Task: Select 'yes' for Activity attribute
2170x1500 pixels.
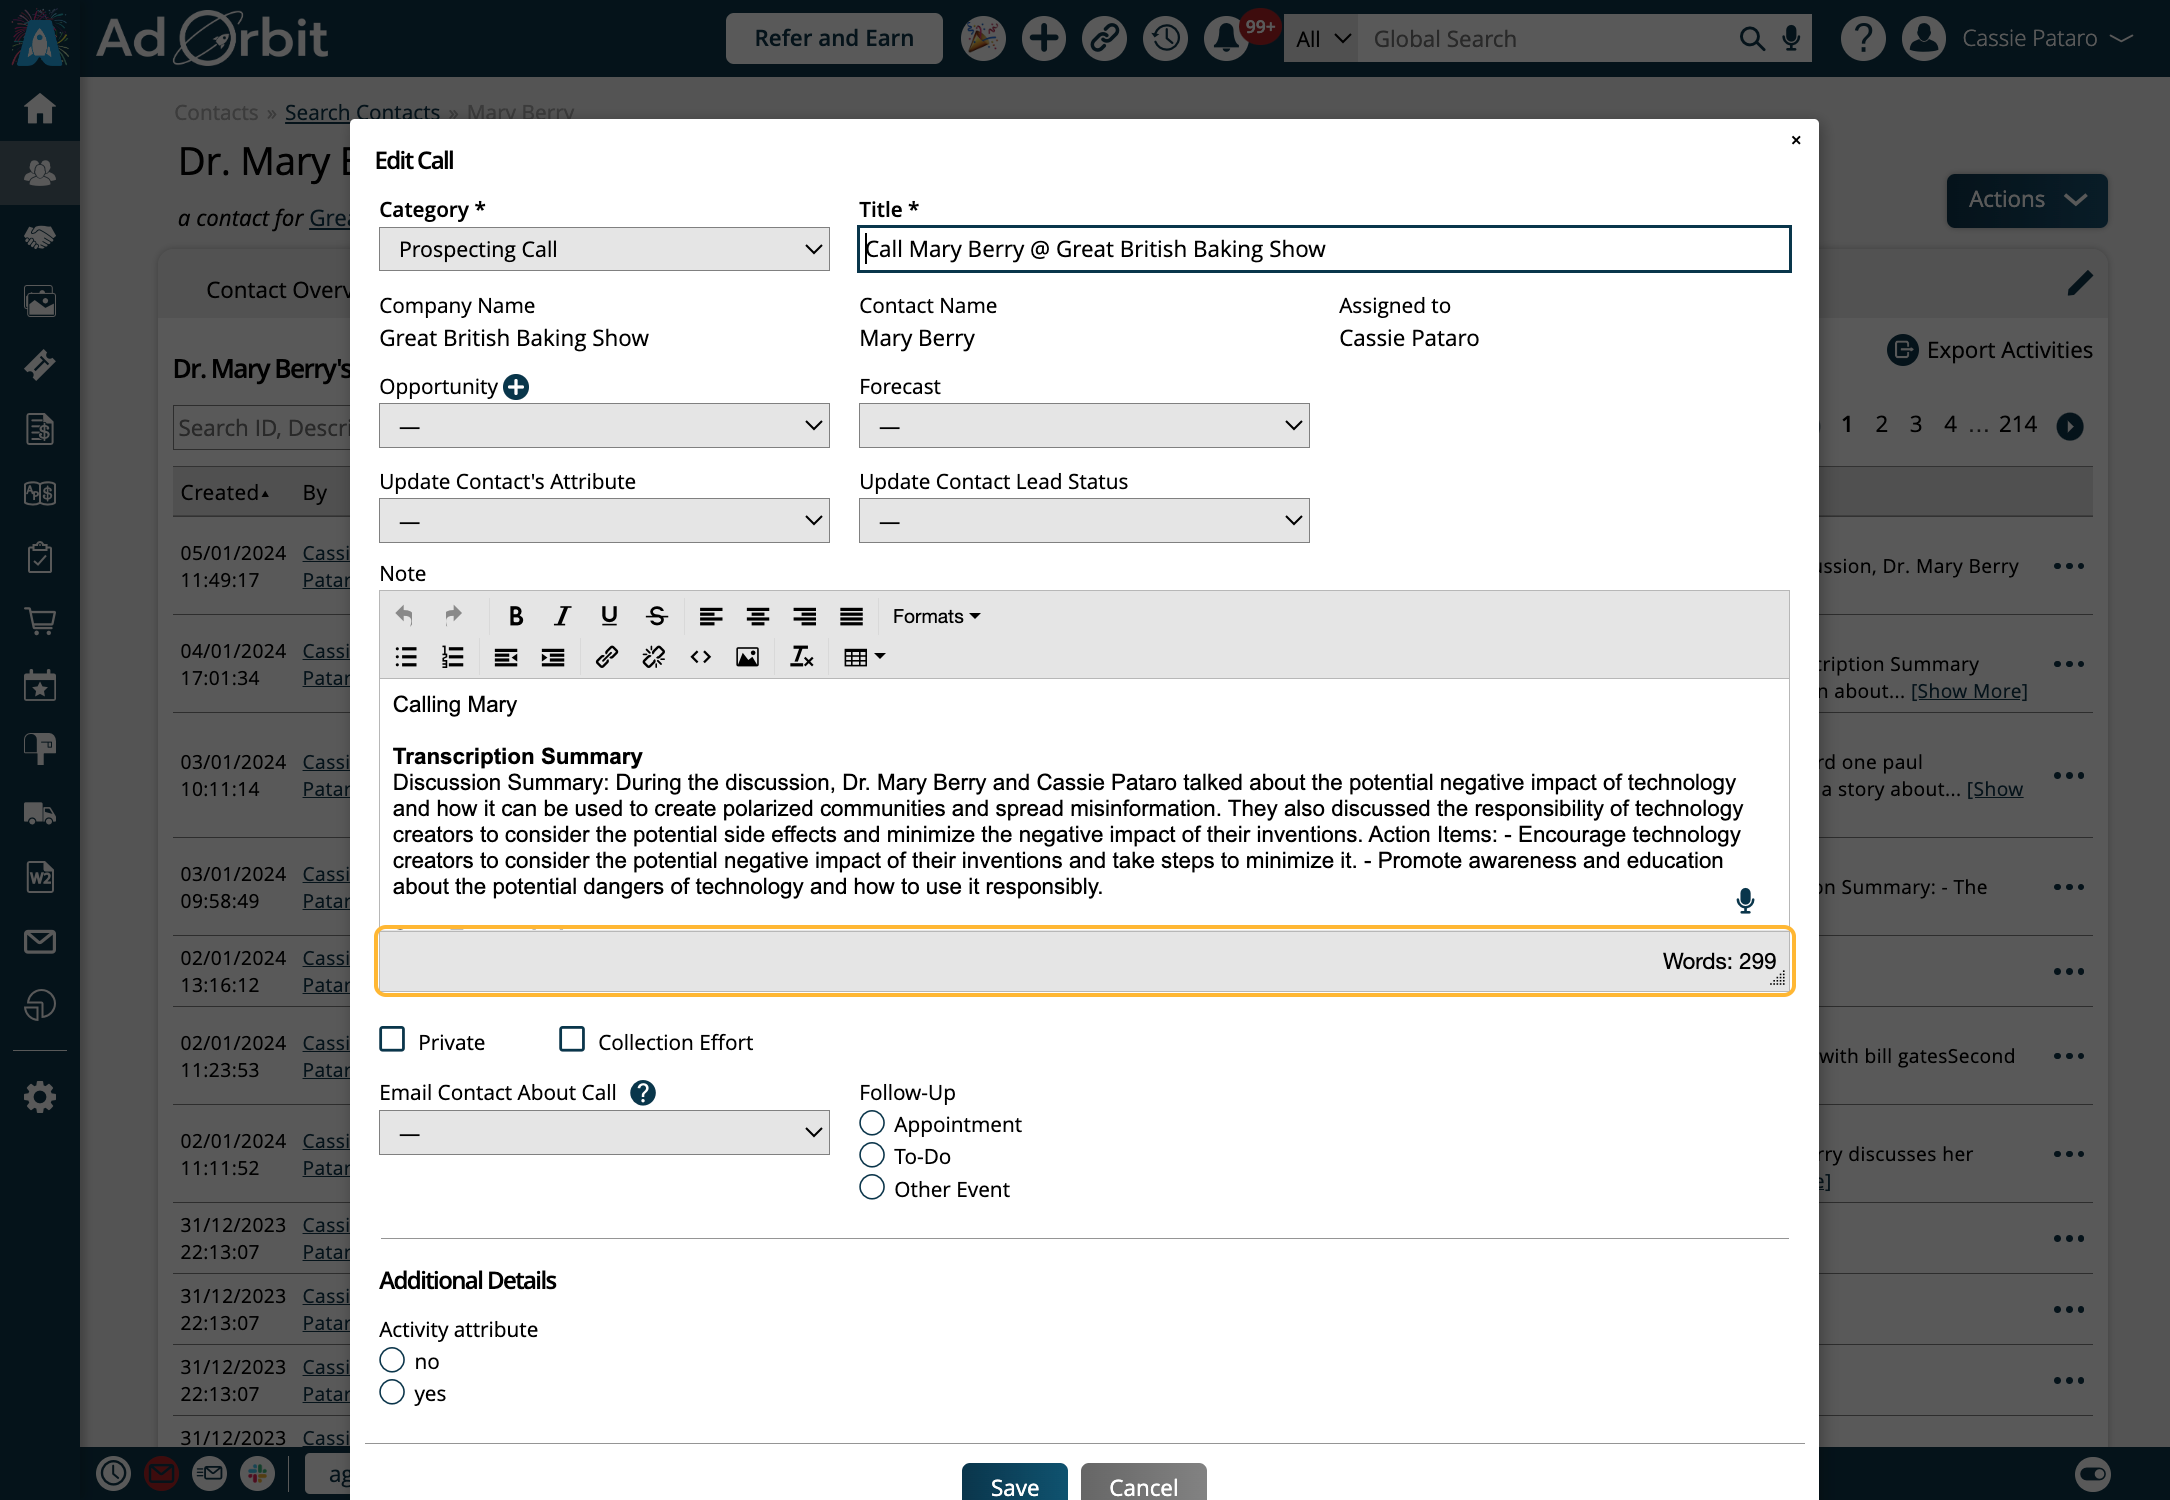Action: (x=392, y=1392)
